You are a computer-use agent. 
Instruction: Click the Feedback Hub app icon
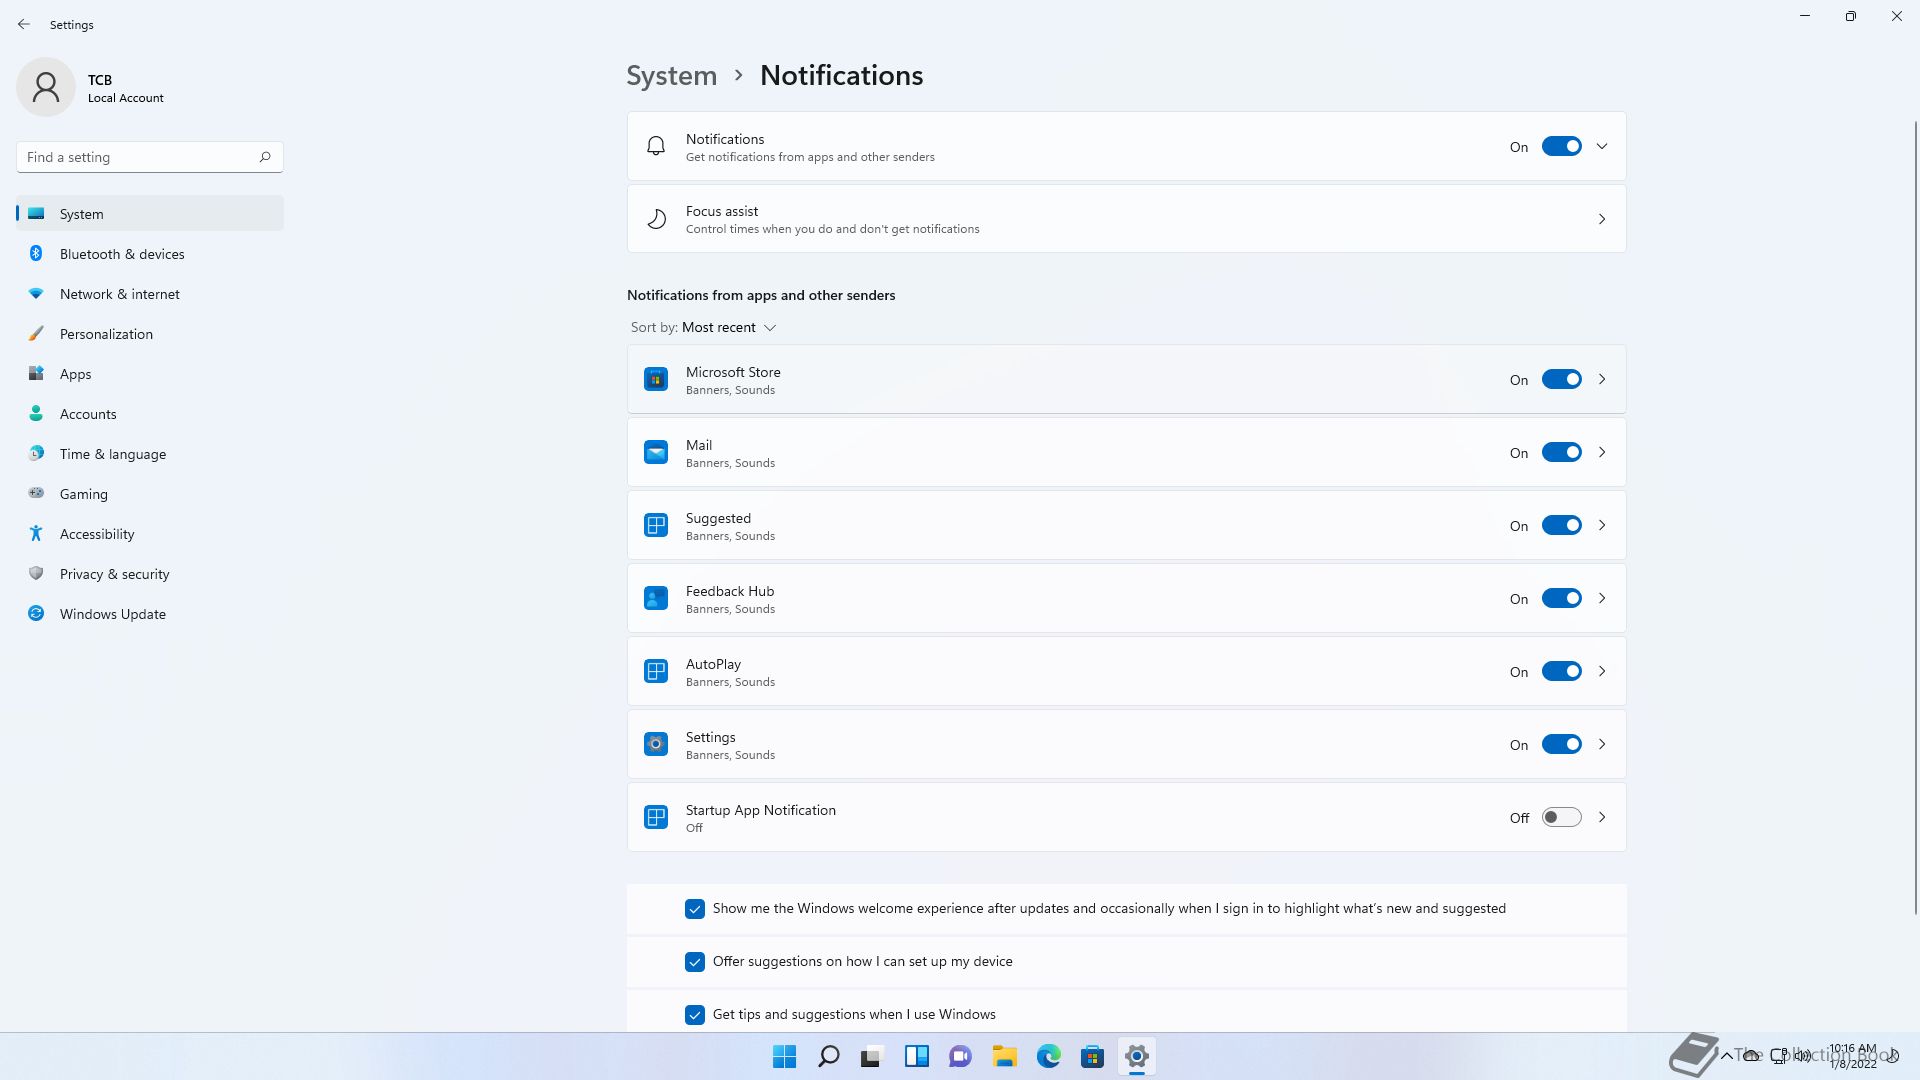656,598
